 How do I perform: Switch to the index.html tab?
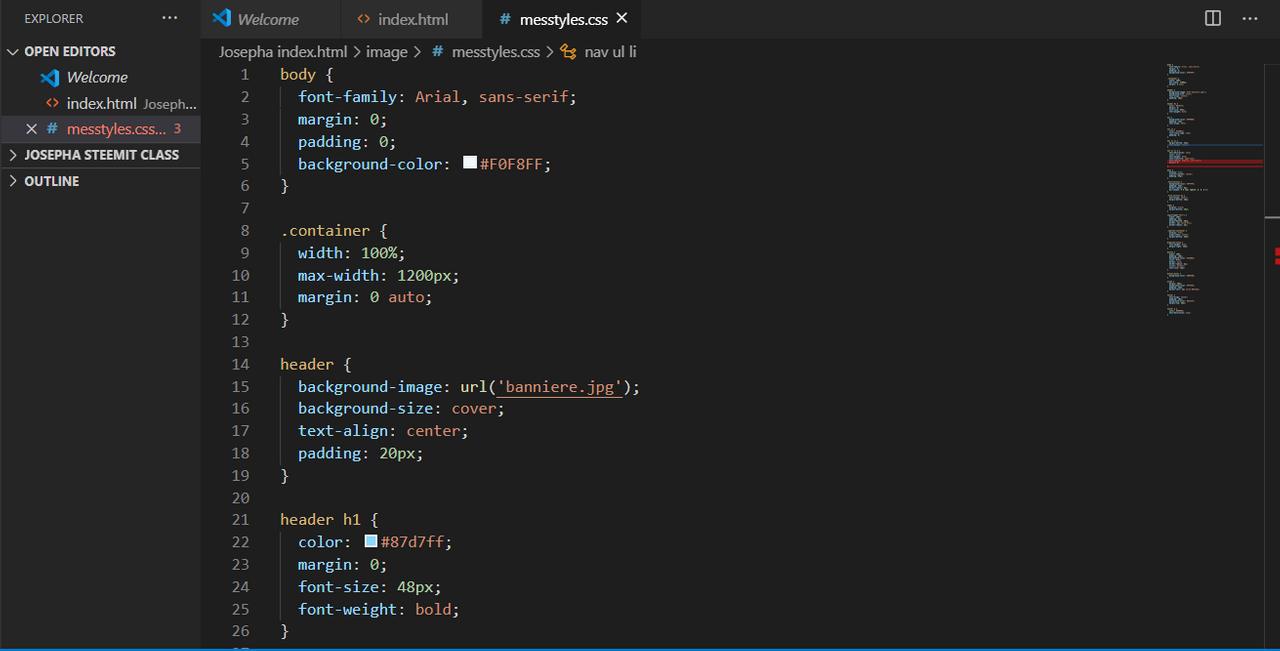coord(412,19)
